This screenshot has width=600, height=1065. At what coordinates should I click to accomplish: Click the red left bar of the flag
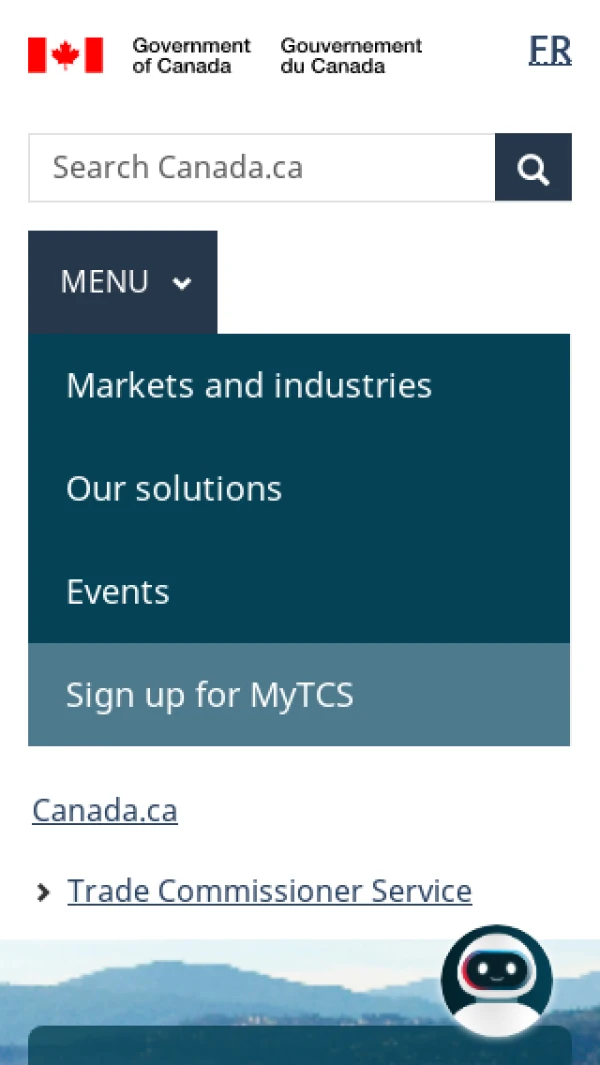click(x=37, y=55)
